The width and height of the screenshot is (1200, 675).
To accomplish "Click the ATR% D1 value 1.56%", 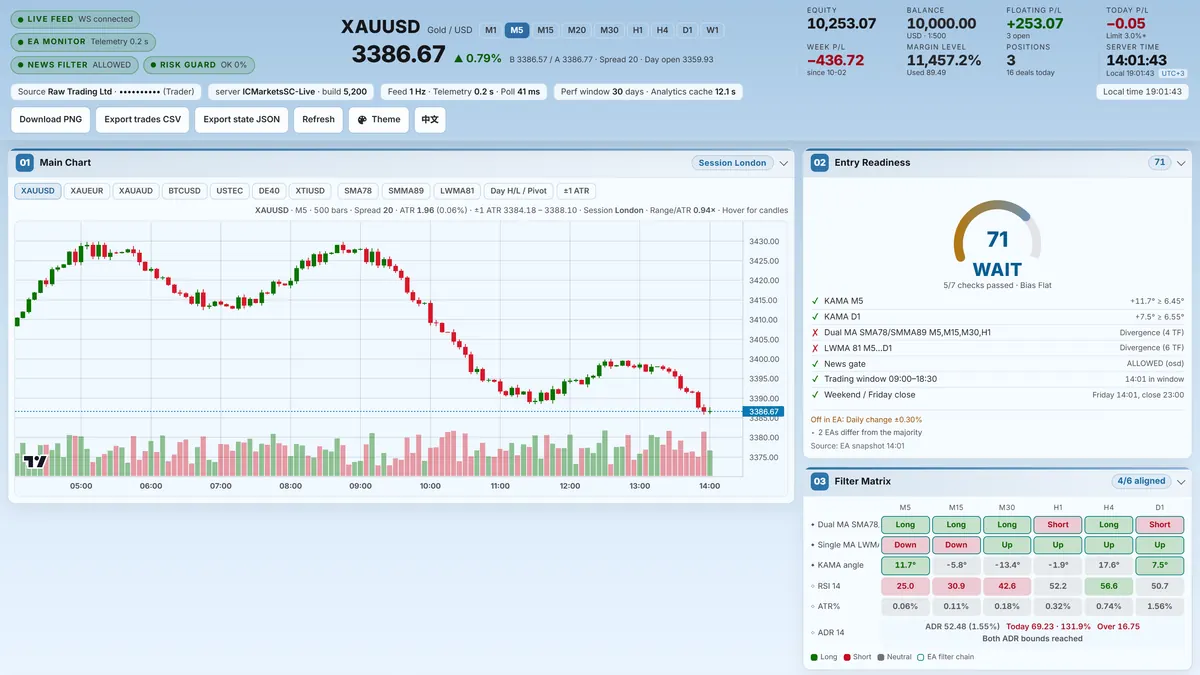I will pyautogui.click(x=1160, y=606).
